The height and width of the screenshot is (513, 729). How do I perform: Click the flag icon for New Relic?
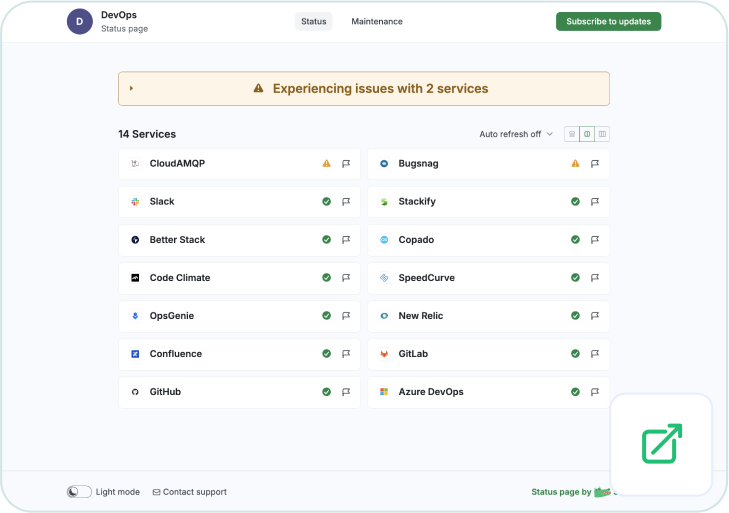tap(595, 316)
